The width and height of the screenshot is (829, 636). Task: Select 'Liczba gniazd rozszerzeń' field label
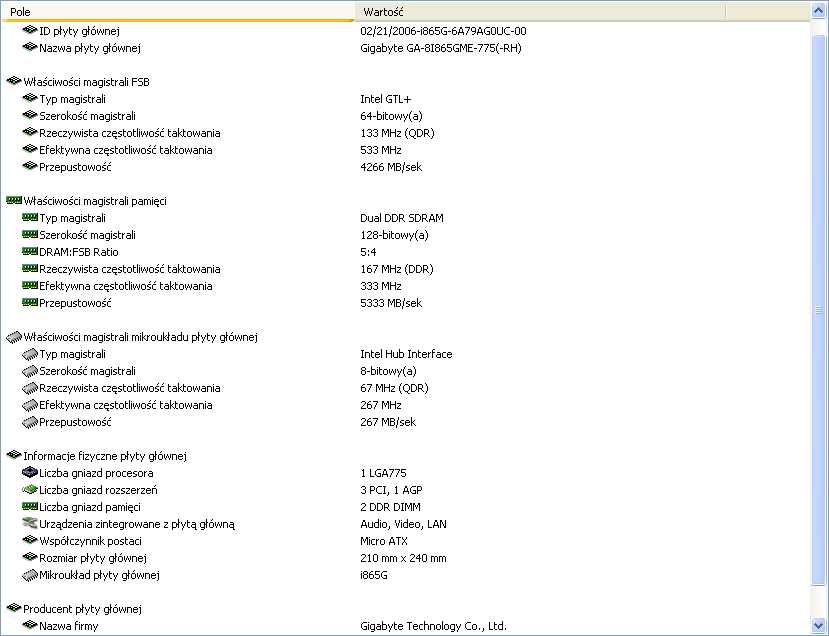point(98,490)
